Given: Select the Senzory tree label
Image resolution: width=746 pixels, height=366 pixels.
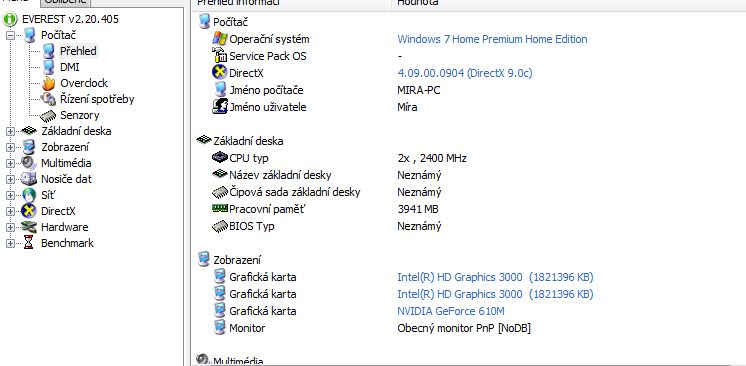Looking at the screenshot, I should [79, 115].
